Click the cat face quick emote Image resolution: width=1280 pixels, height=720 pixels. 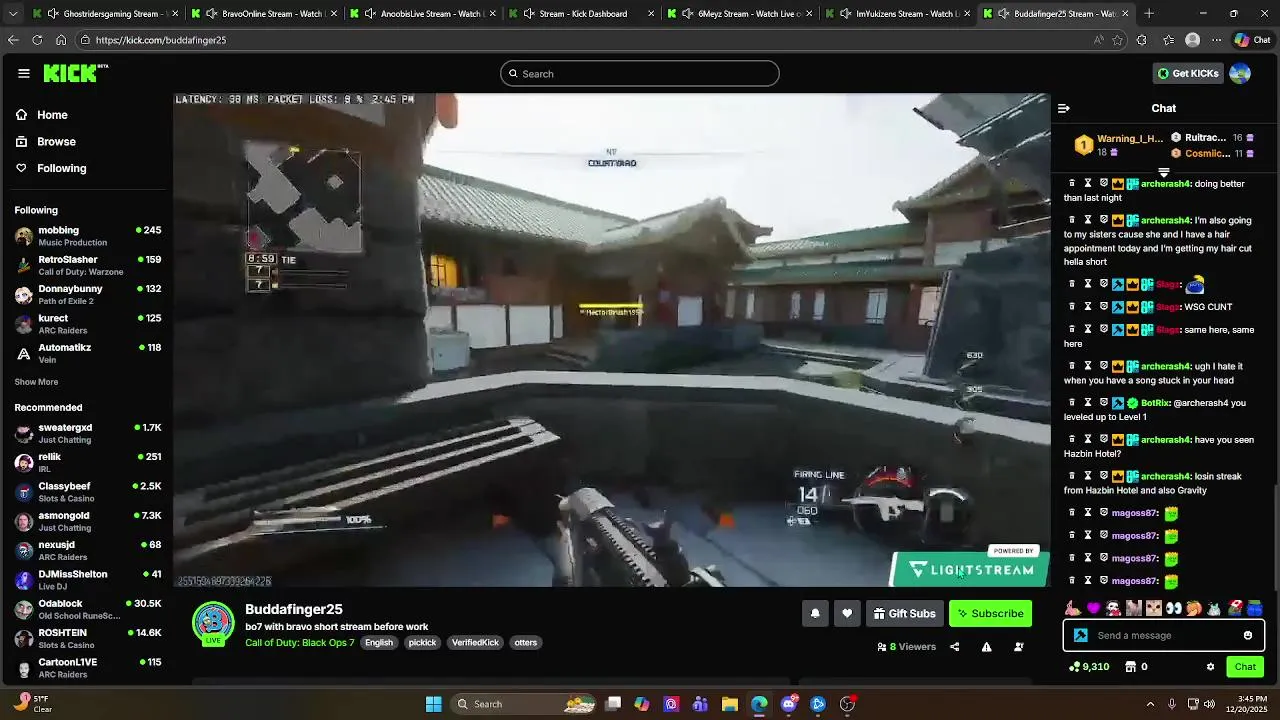click(1154, 608)
